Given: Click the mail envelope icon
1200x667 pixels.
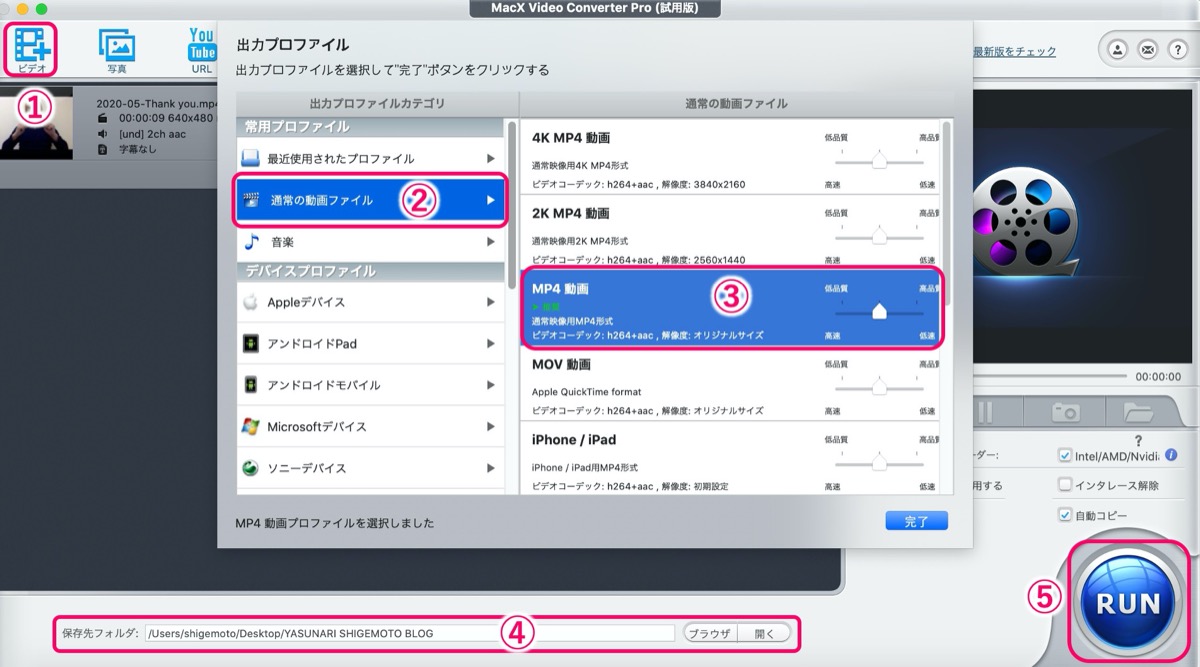Looking at the screenshot, I should (1147, 49).
